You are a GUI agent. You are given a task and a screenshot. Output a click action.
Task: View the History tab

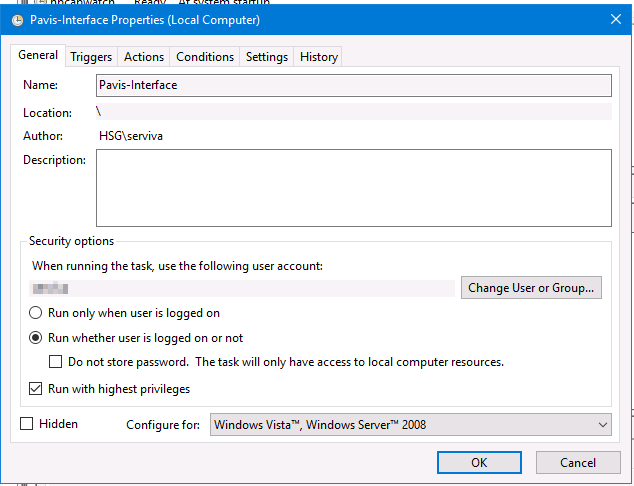click(x=319, y=57)
